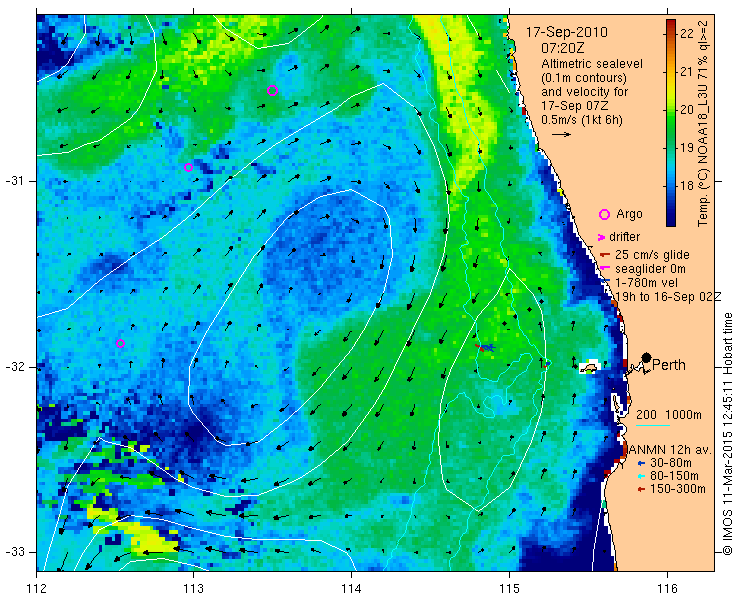The height and width of the screenshot is (600, 740).
Task: Click the colorbar tick label 20
Action: coord(687,110)
